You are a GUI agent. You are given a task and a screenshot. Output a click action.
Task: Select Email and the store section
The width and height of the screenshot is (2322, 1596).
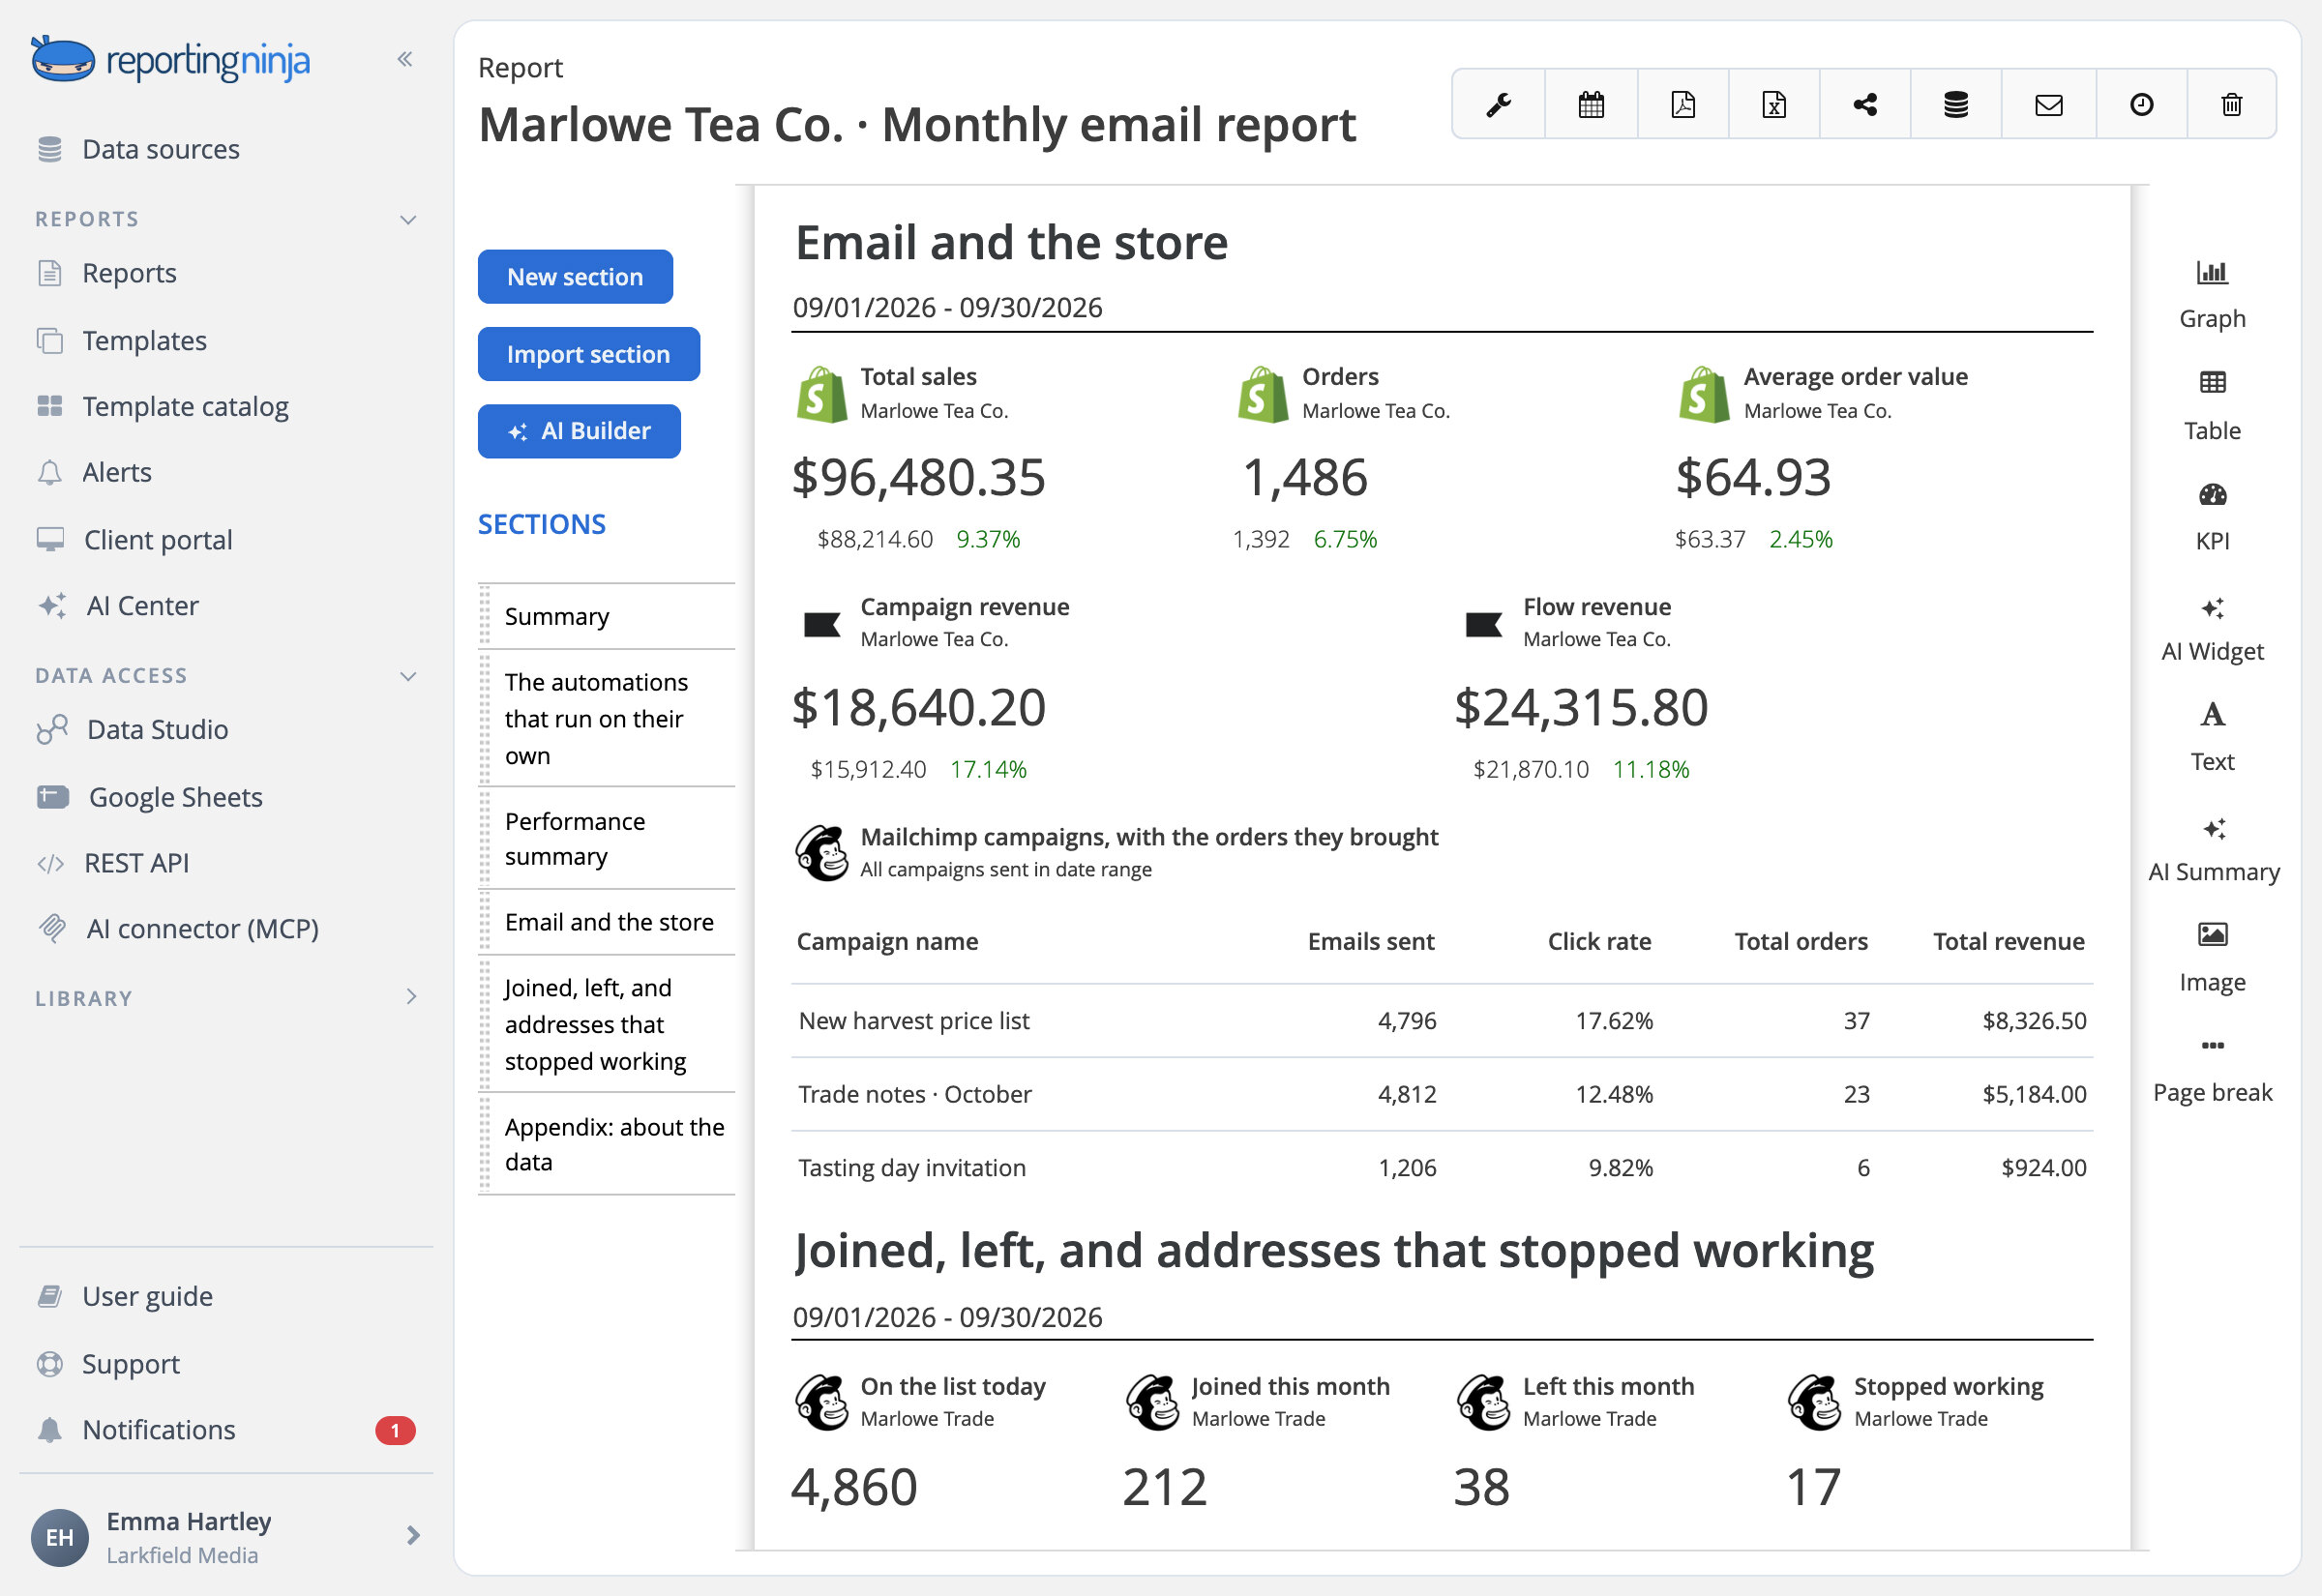click(607, 922)
